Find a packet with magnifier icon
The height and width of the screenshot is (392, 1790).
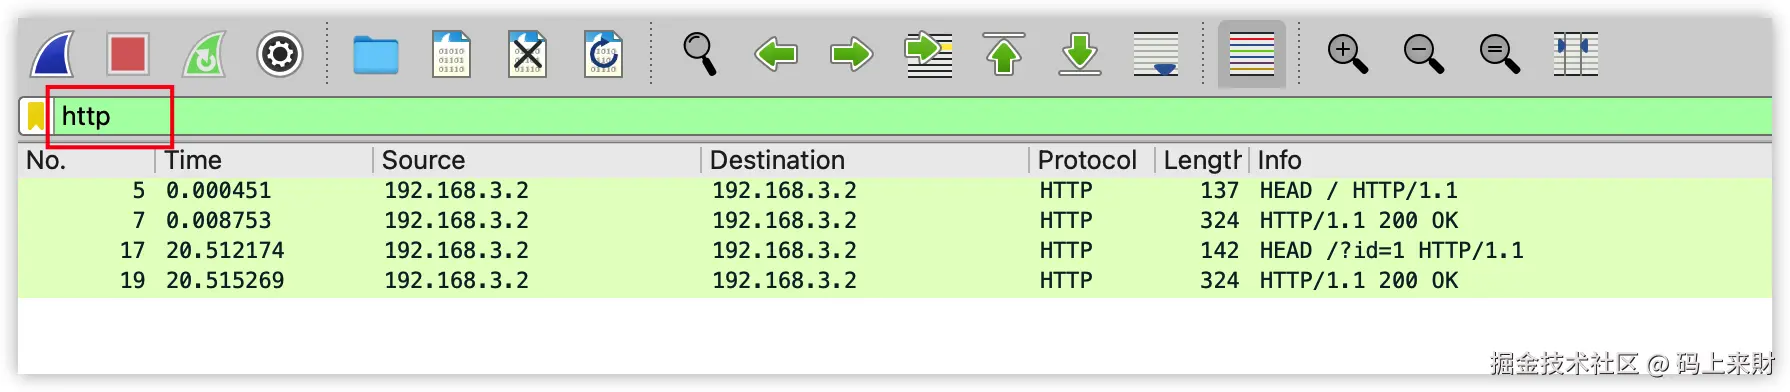point(700,53)
